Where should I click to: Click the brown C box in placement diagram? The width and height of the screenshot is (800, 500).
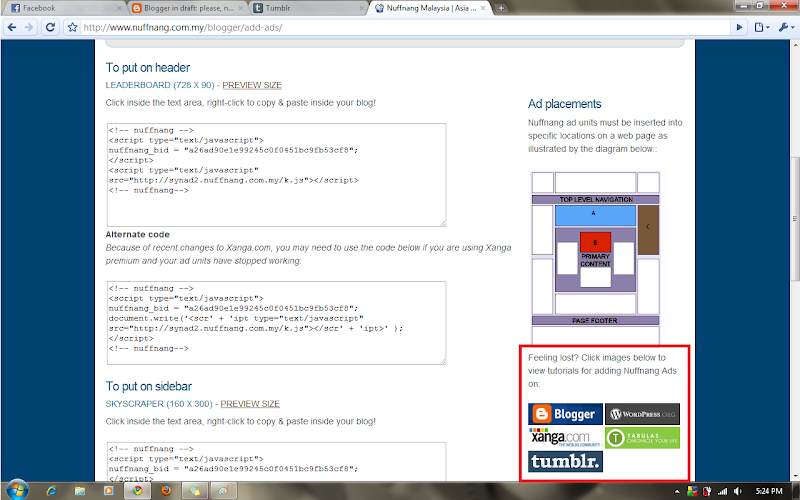[x=648, y=230]
